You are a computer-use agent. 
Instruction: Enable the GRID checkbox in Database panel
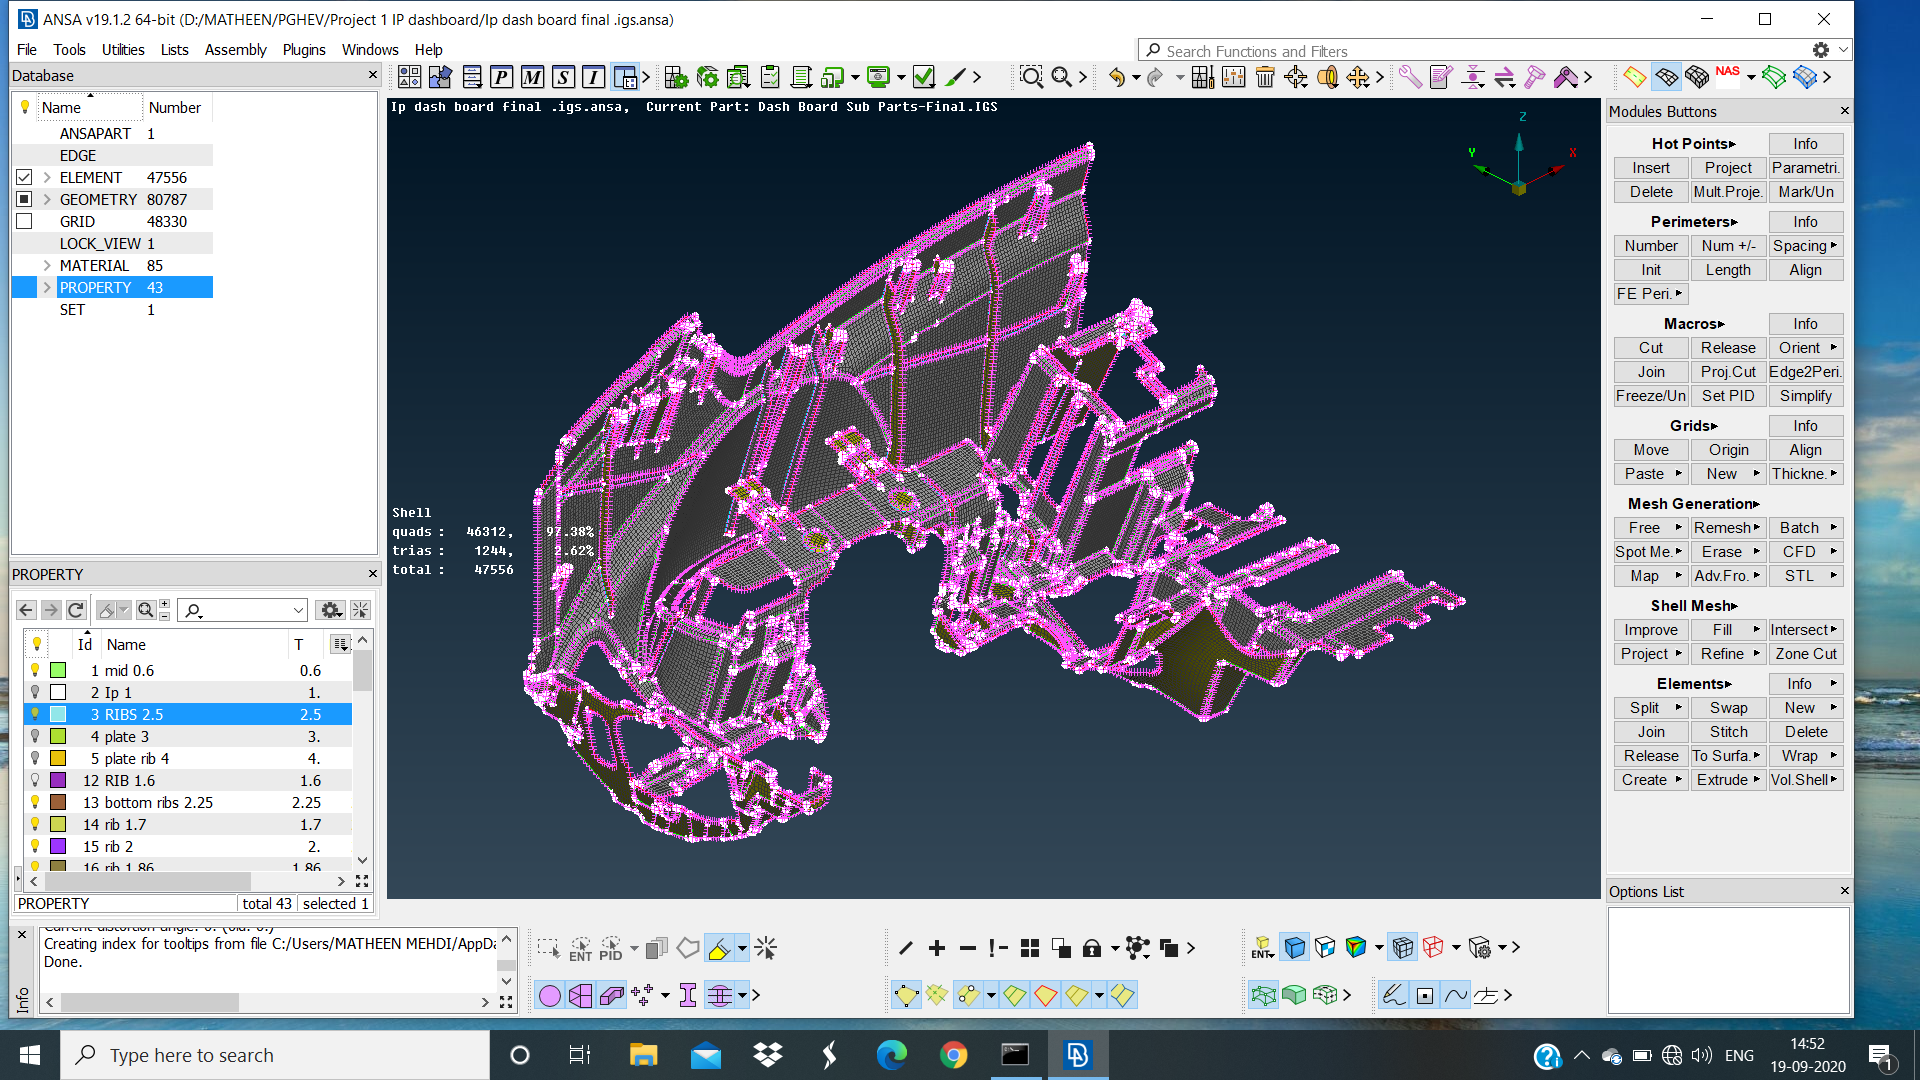click(25, 221)
